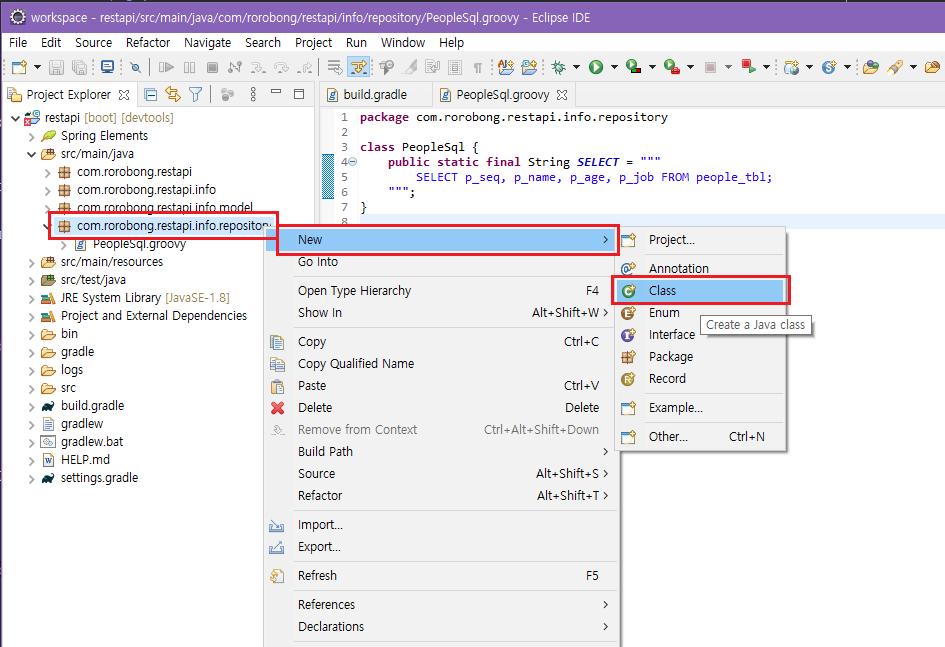945x647 pixels.
Task: Click the New wizard toolbar icon
Action: click(19, 67)
